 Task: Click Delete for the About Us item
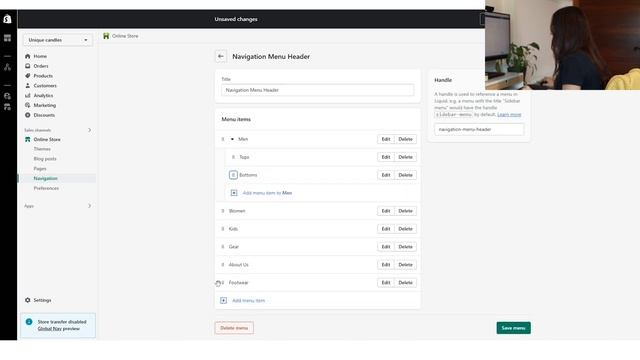click(405, 265)
